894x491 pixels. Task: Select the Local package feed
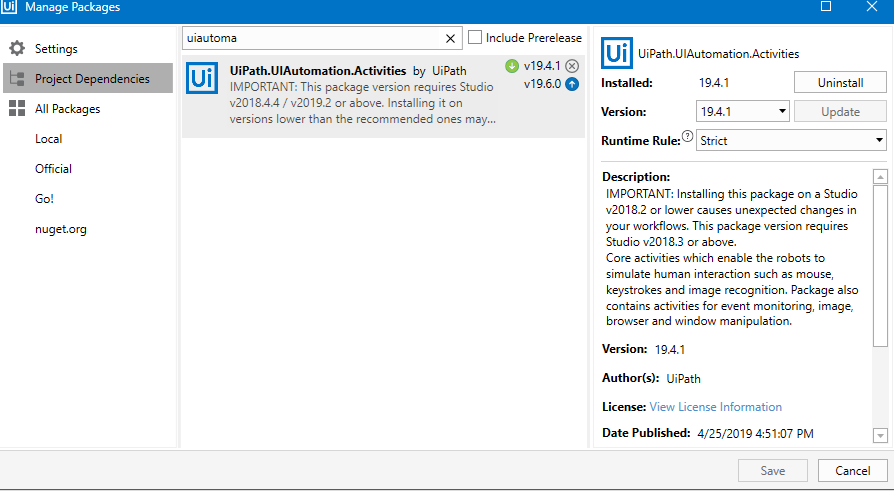48,139
